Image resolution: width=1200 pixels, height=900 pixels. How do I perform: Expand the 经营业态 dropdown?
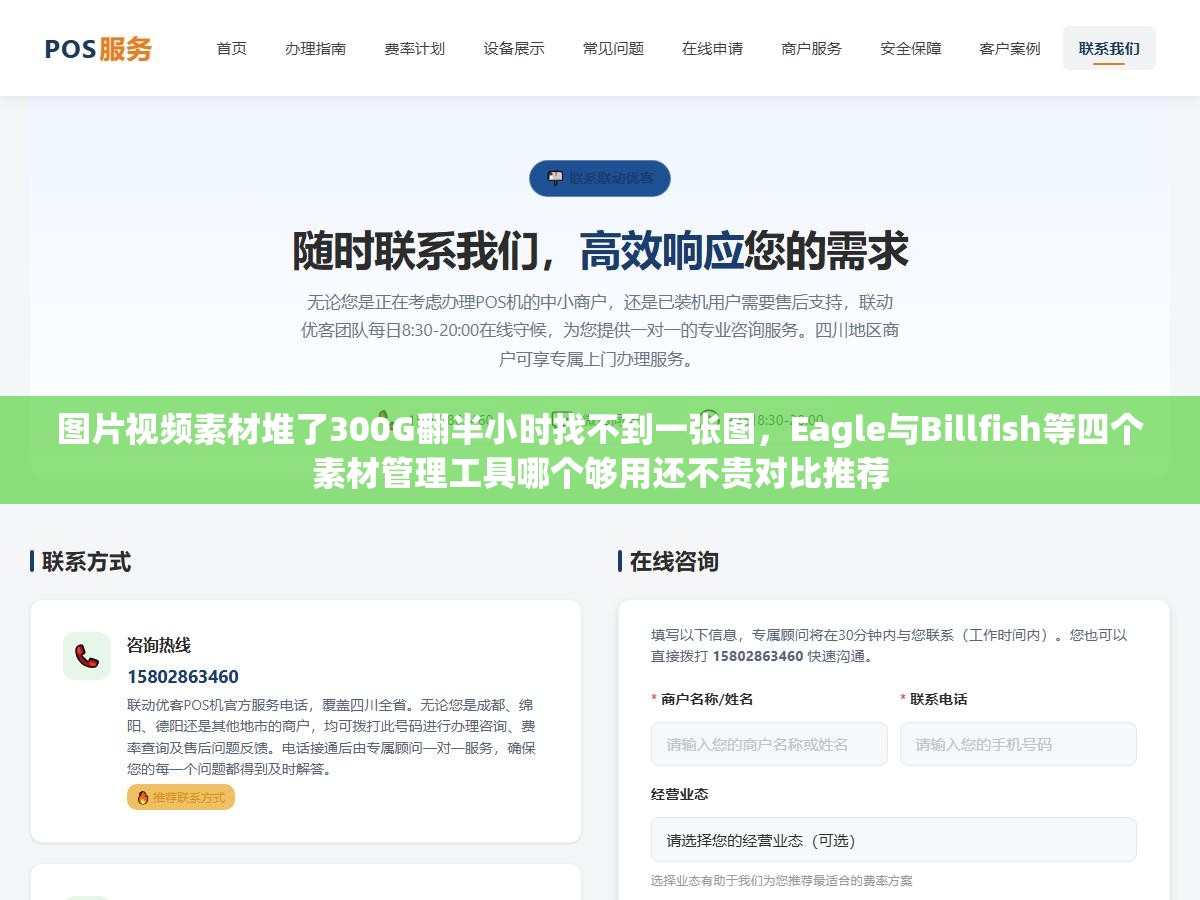[894, 840]
